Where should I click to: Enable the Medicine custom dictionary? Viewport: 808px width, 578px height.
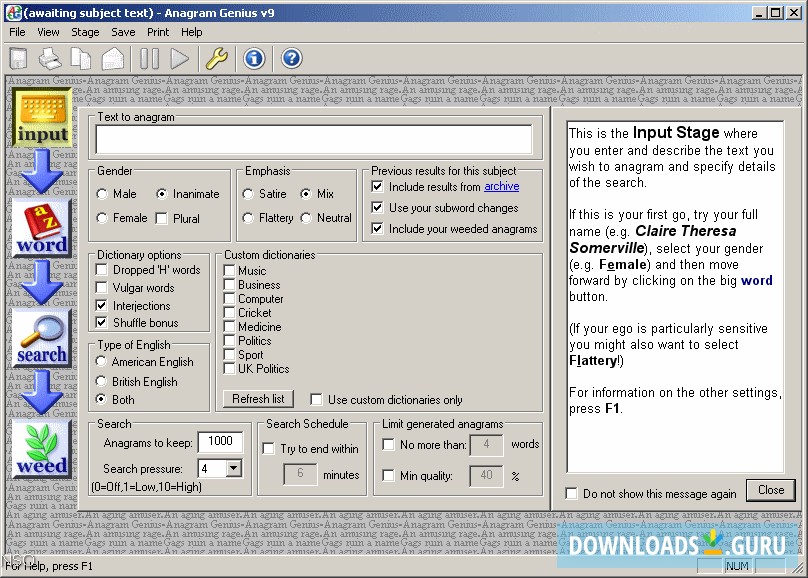[x=229, y=327]
